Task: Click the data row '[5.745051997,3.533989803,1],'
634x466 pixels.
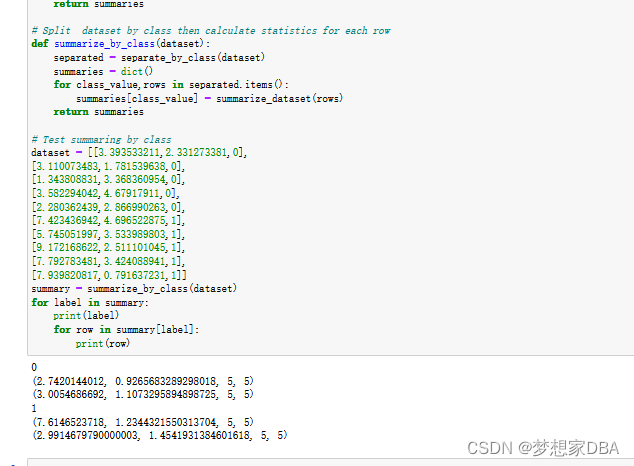Action: tap(108, 234)
